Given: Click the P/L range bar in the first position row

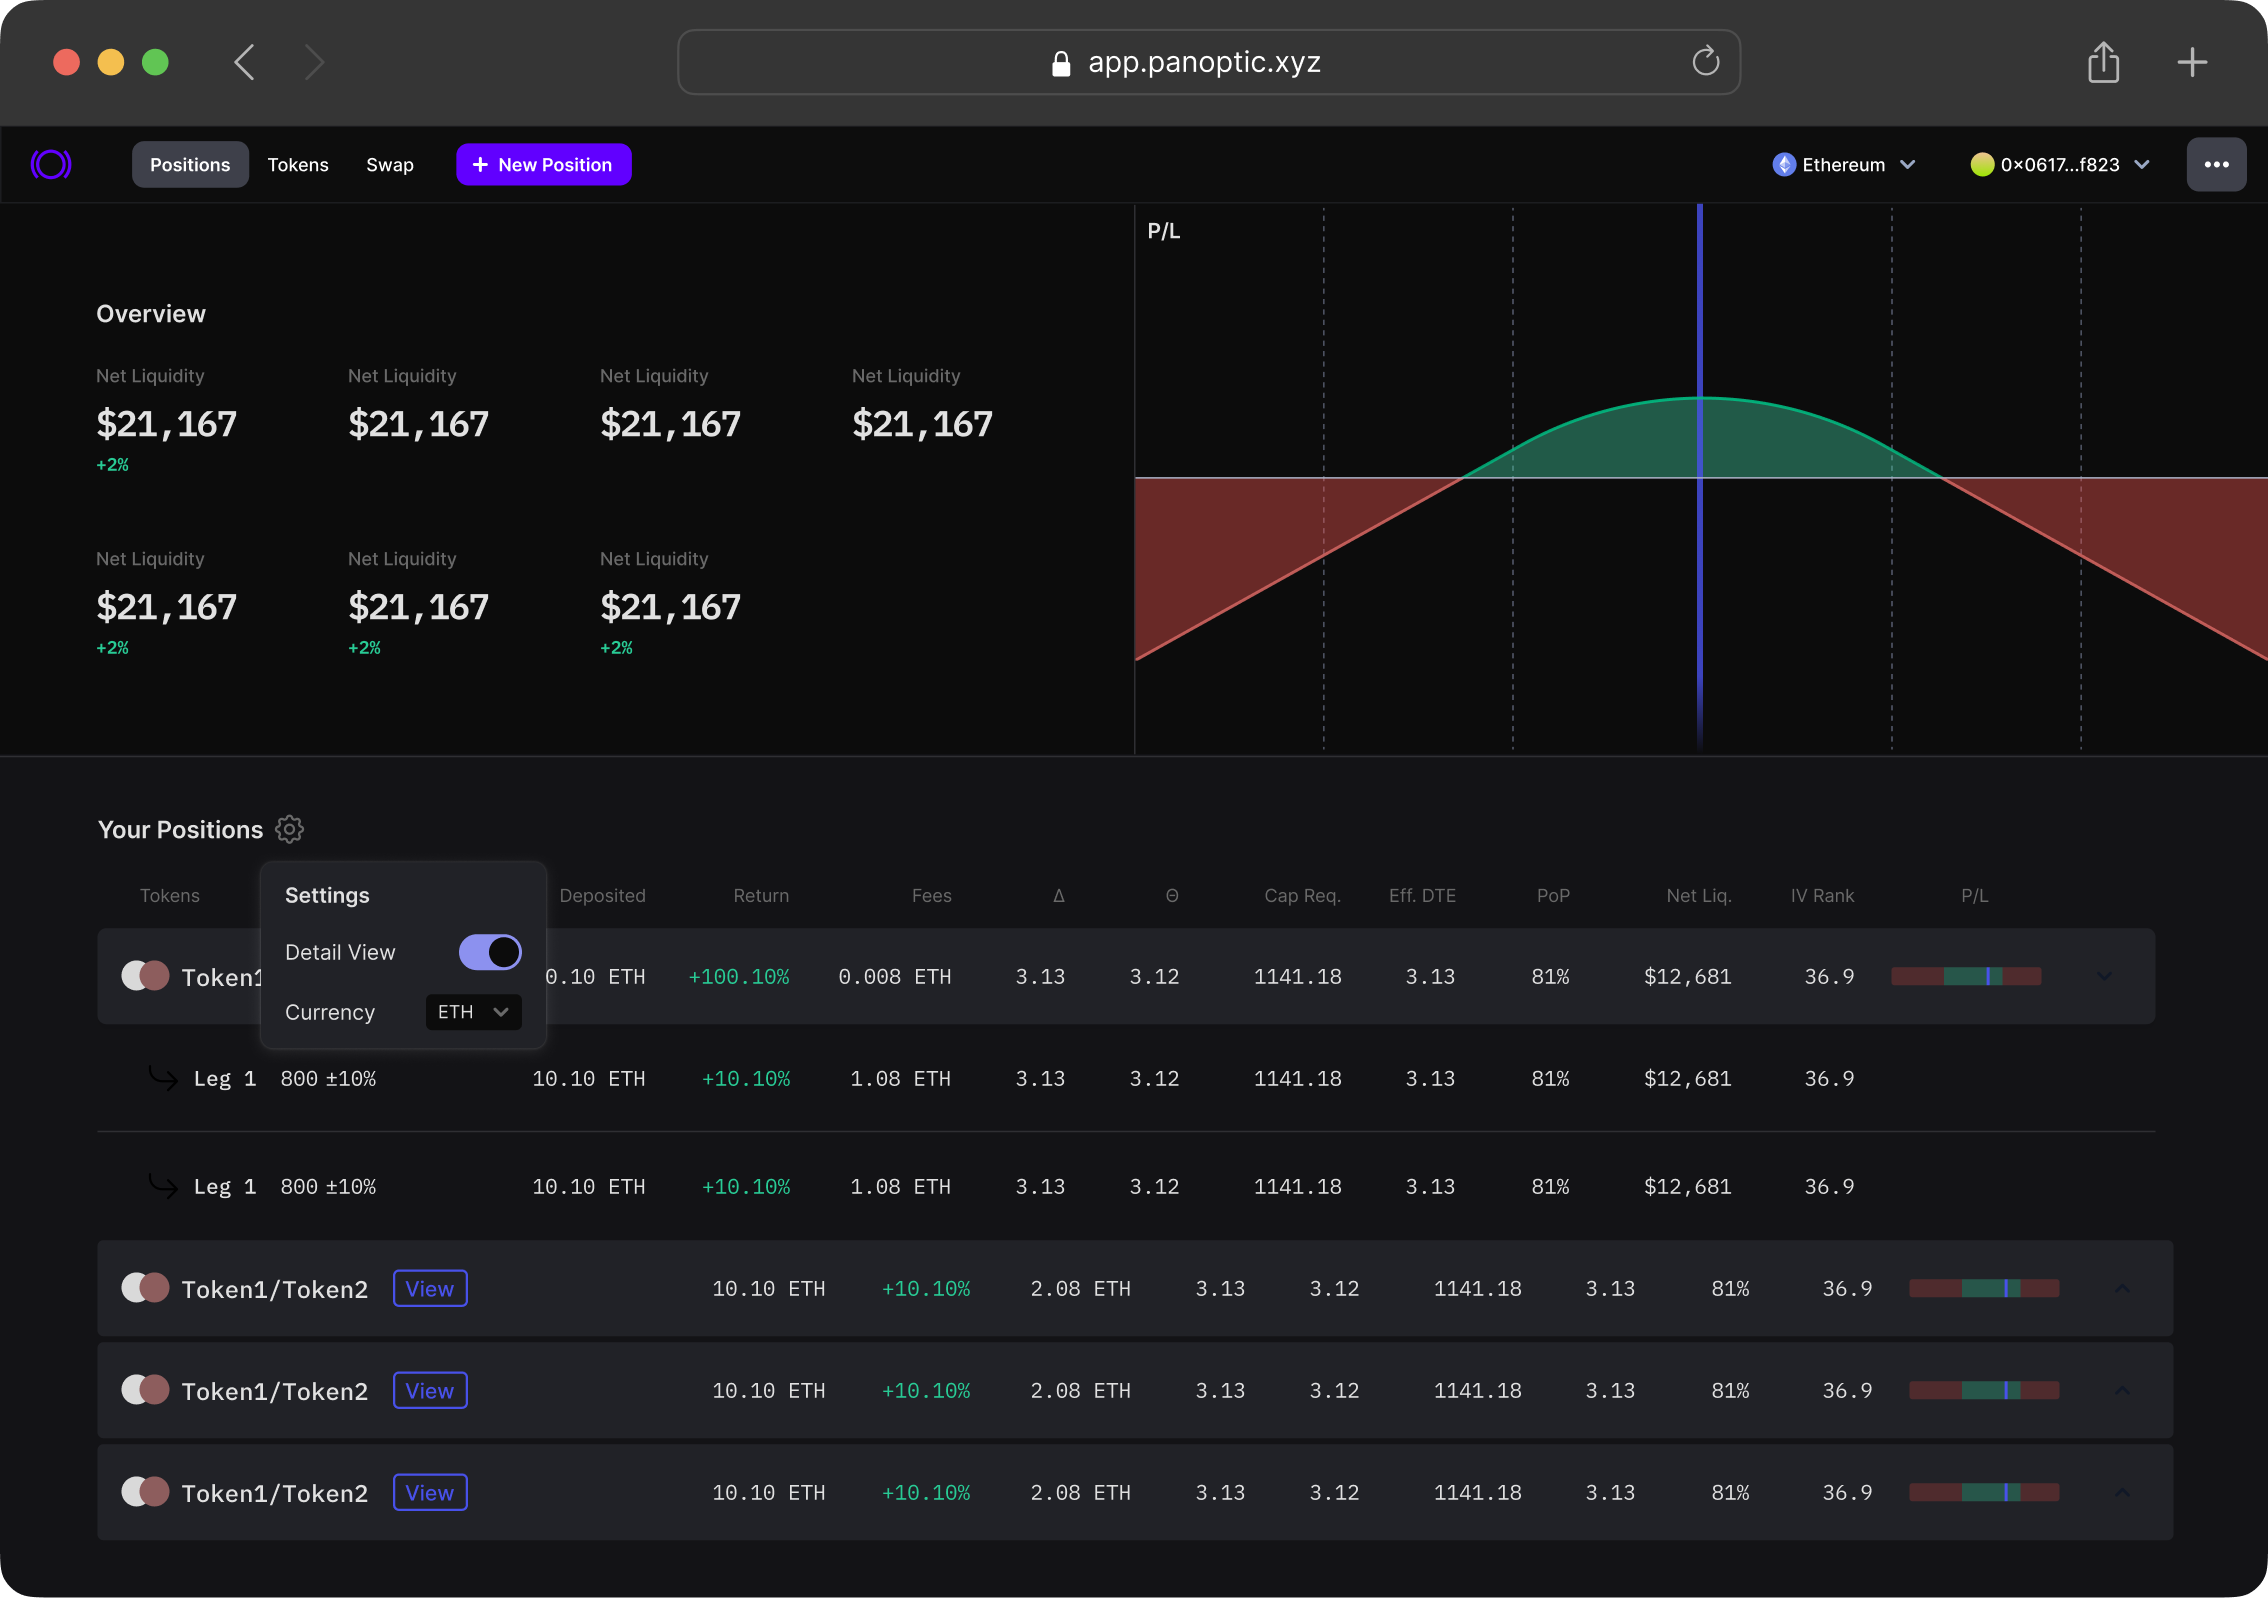Looking at the screenshot, I should [1965, 976].
